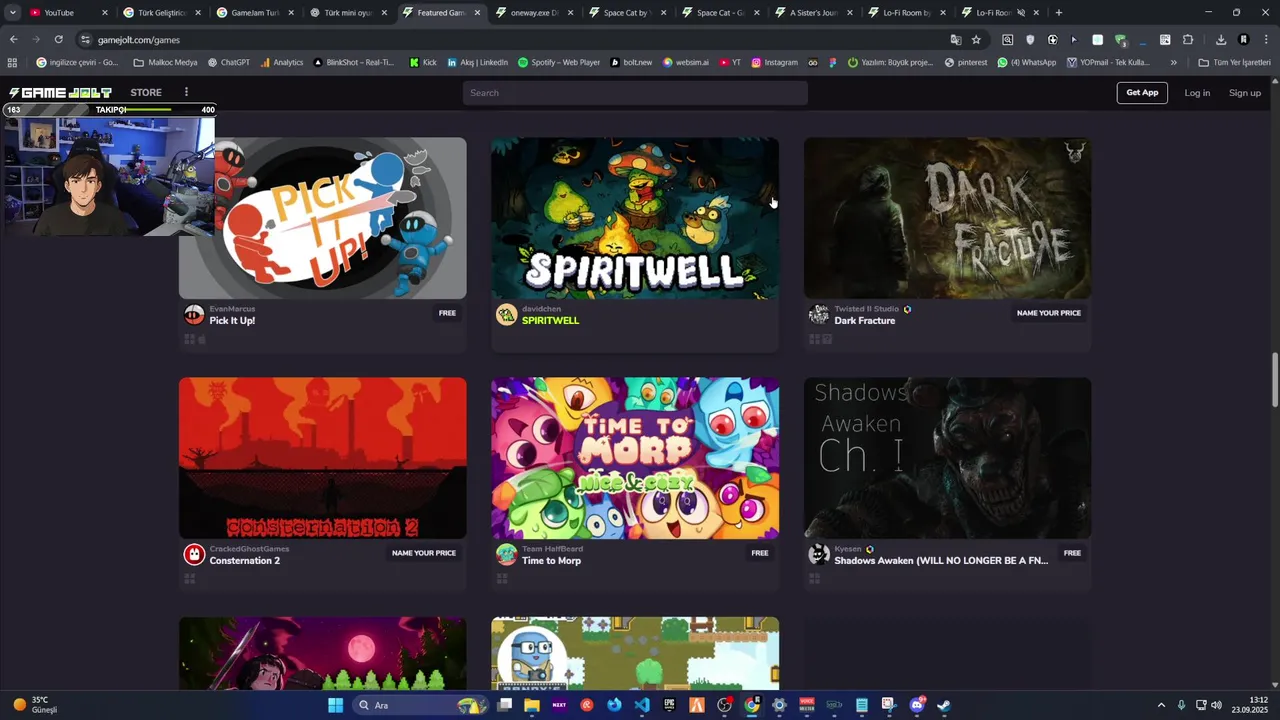Open a new browser tab

pyautogui.click(x=1059, y=13)
